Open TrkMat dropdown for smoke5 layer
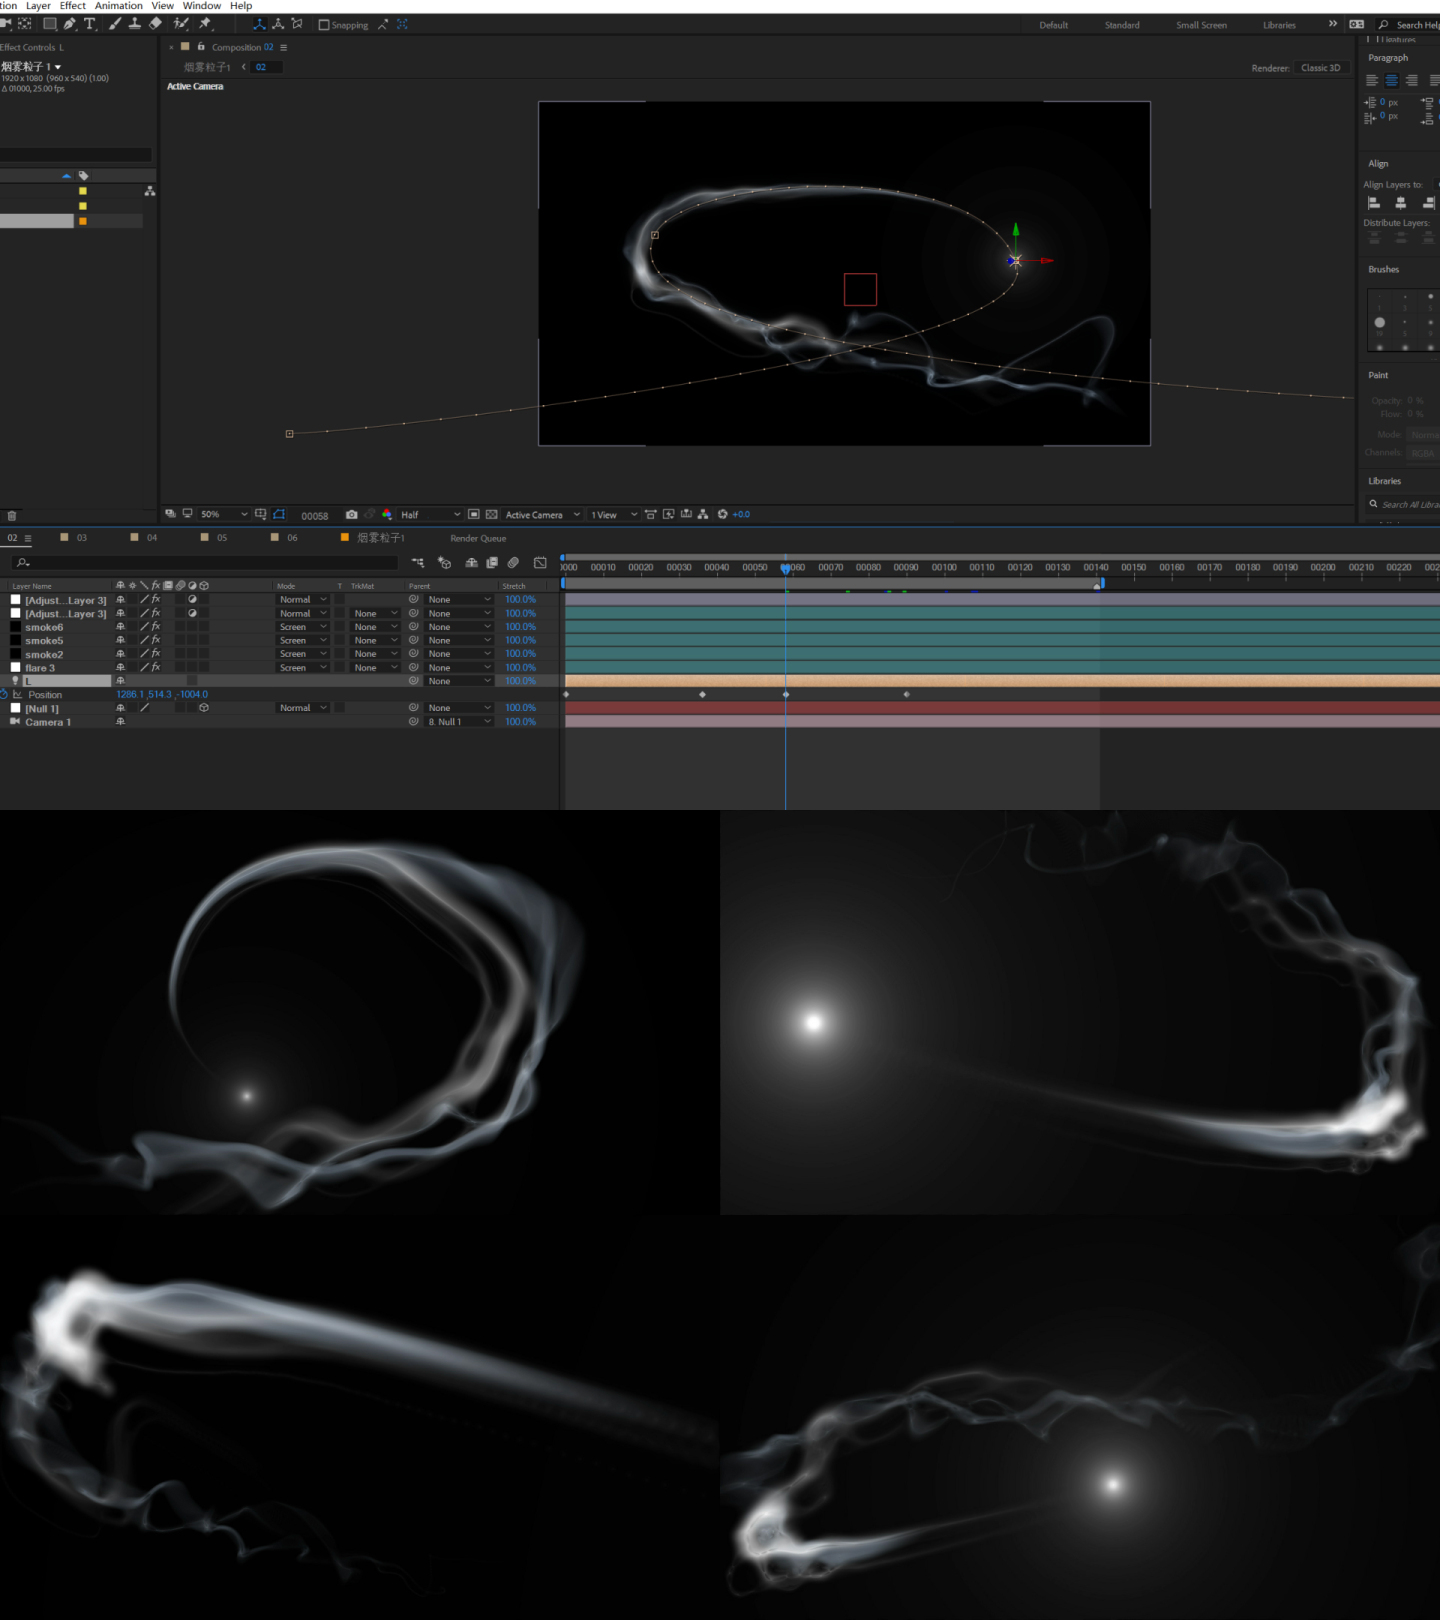1440x1620 pixels. (375, 640)
